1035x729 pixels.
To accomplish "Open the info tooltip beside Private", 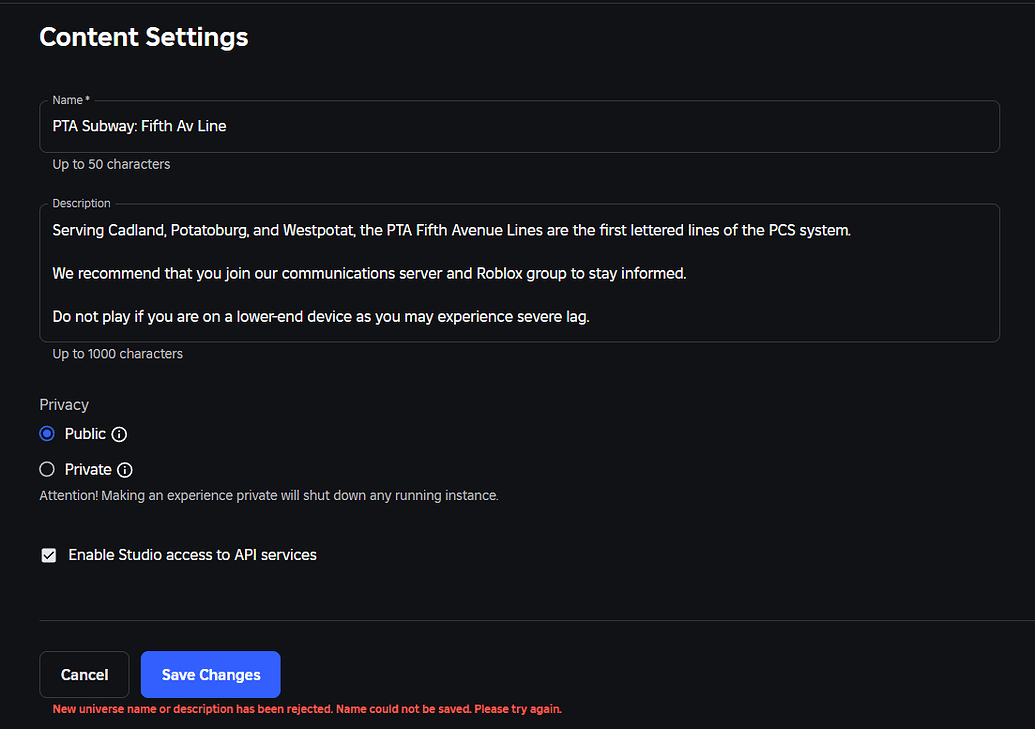I will [x=125, y=470].
